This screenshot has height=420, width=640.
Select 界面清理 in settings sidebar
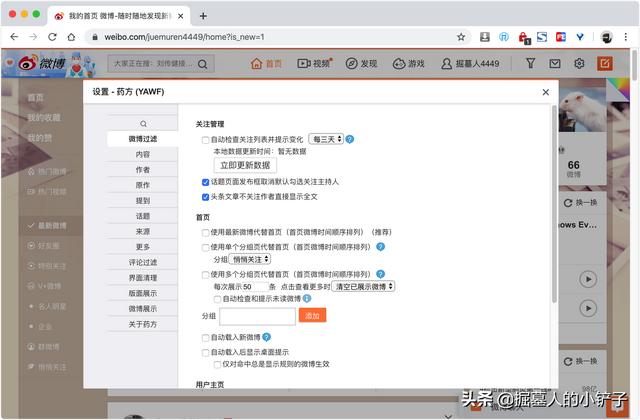[x=142, y=278]
